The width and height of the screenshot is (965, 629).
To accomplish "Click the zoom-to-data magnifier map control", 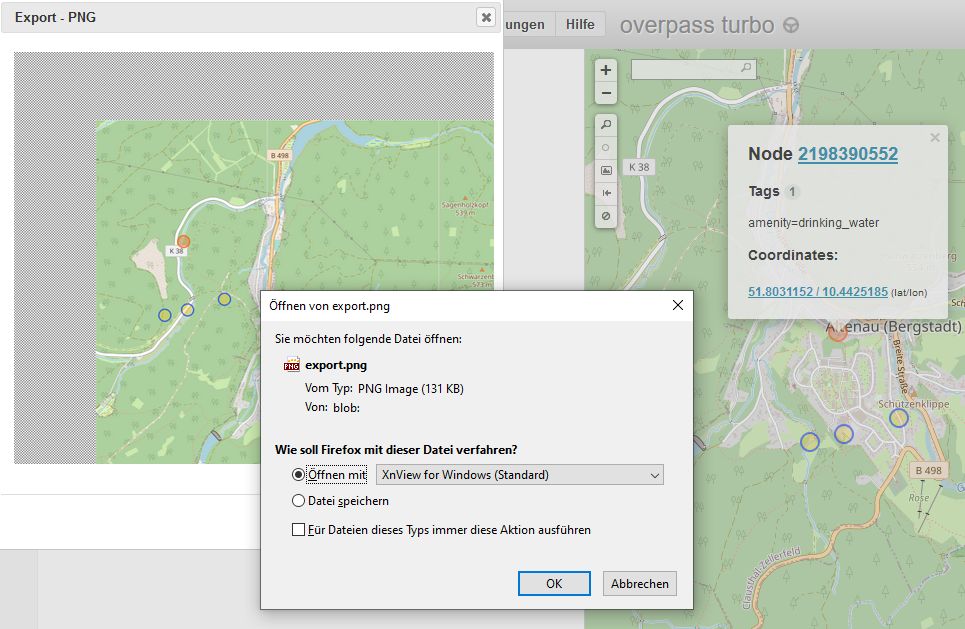I will point(606,124).
